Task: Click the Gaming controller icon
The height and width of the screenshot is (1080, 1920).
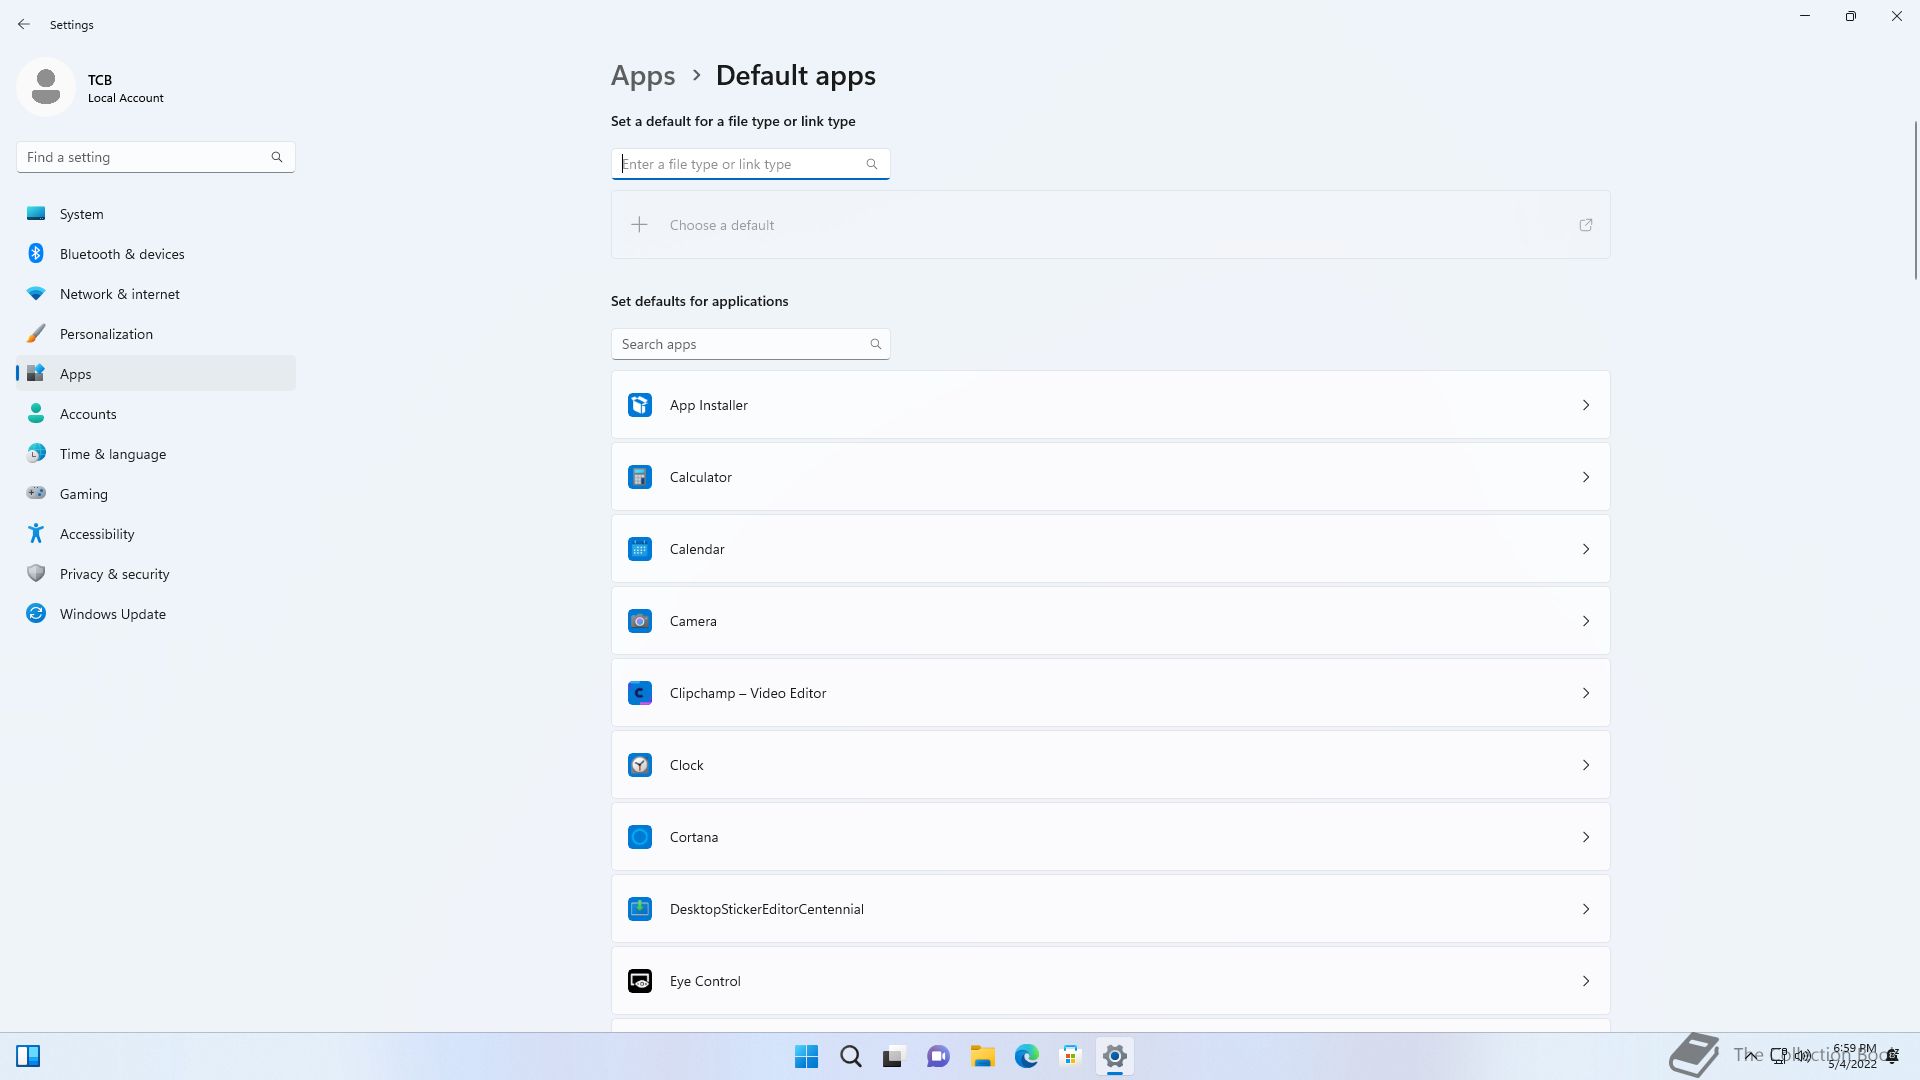Action: pyautogui.click(x=36, y=493)
